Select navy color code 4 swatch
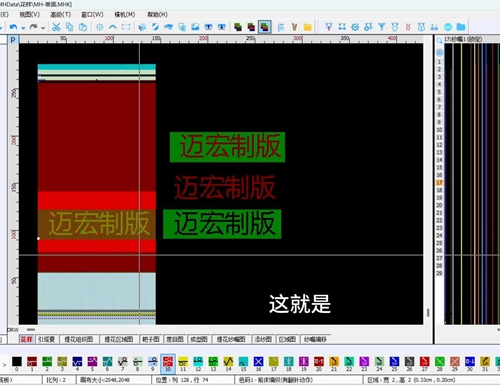 click(77, 362)
